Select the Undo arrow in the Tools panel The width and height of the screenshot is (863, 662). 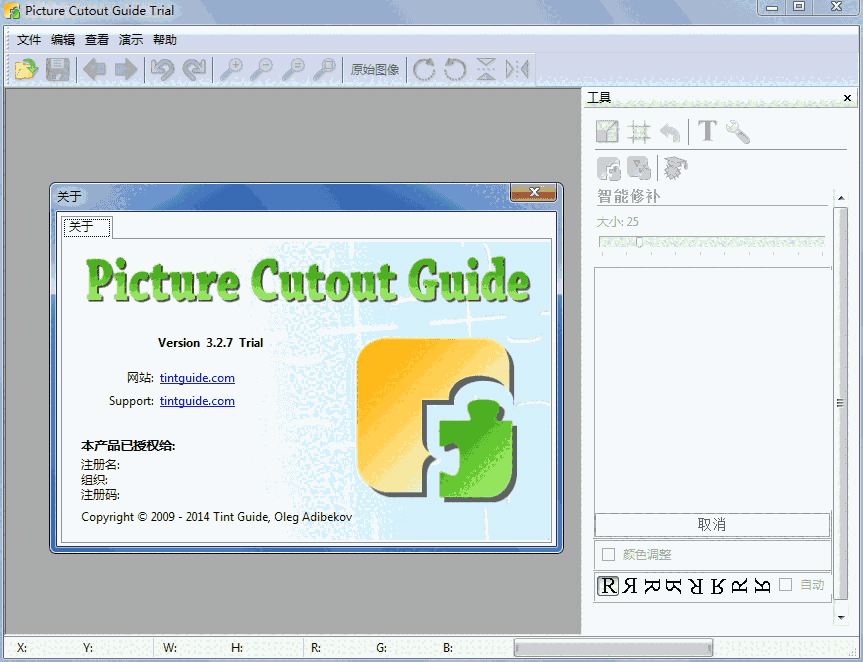pos(671,131)
